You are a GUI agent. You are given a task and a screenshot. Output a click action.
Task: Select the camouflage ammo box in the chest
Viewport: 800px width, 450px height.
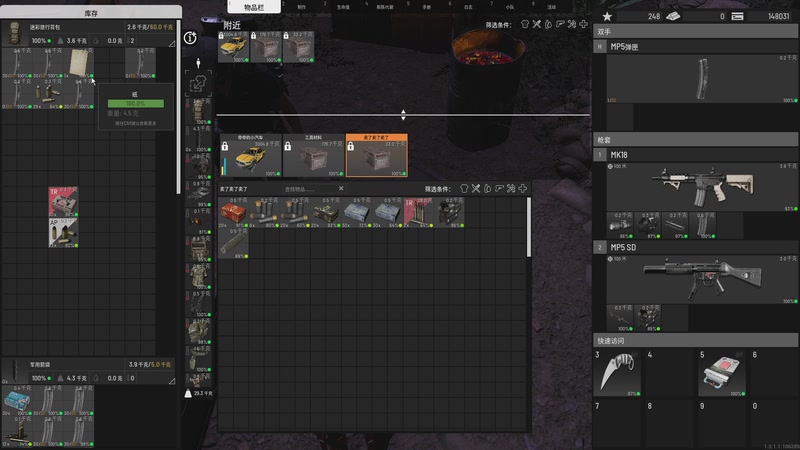point(326,212)
